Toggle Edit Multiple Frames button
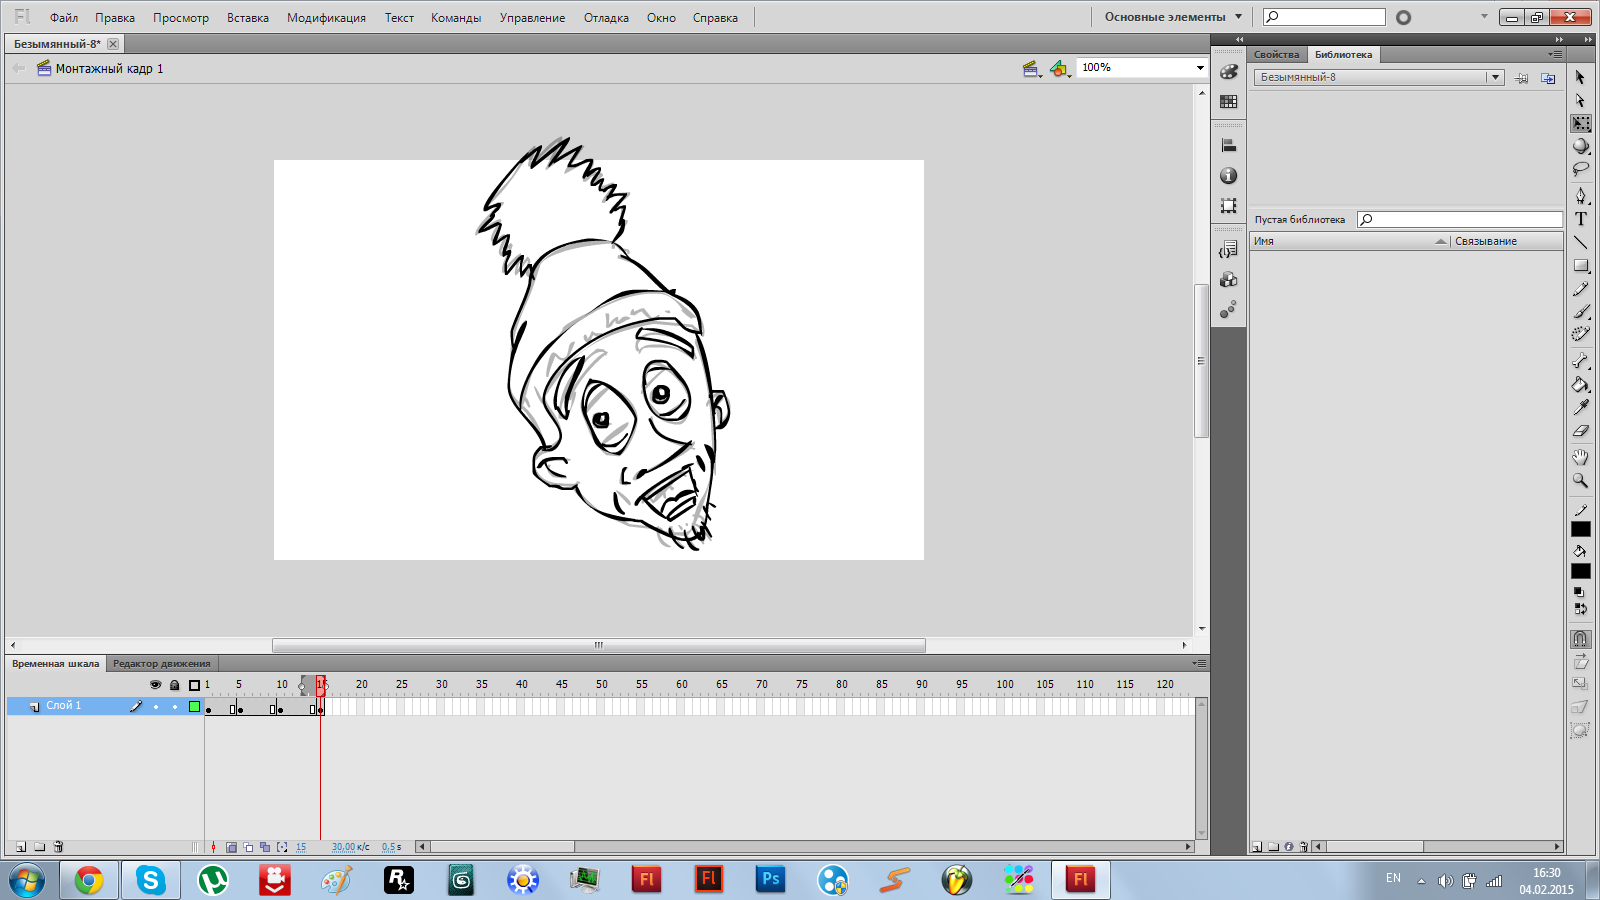 coord(265,847)
